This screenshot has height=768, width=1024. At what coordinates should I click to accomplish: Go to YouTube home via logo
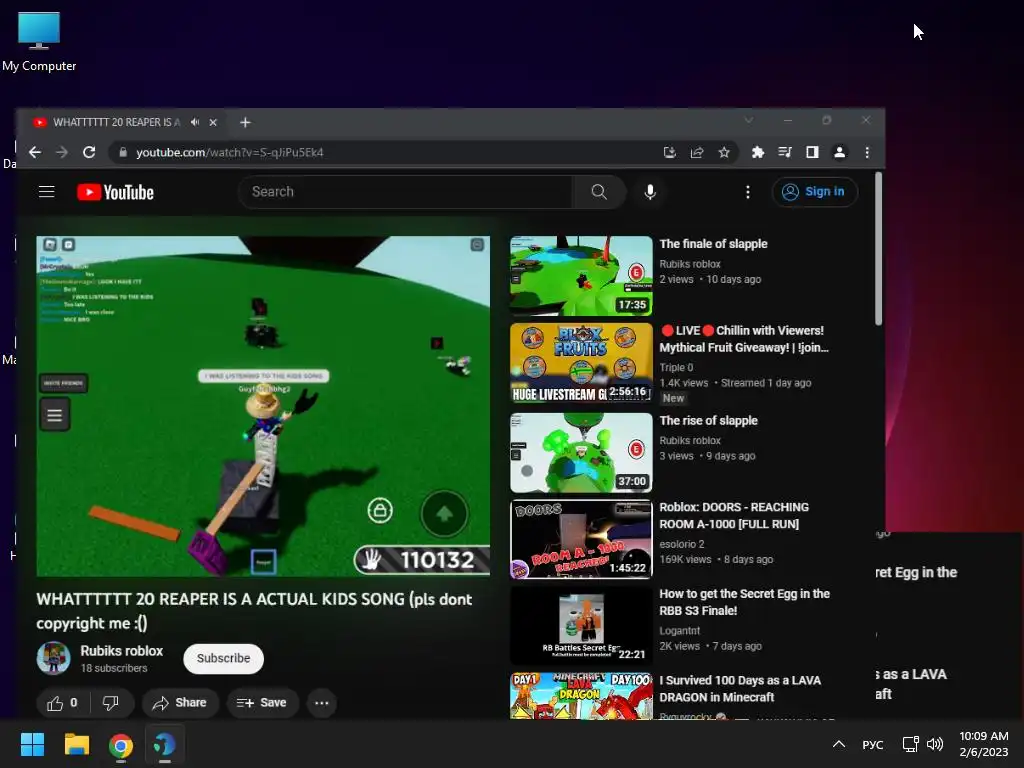pos(116,192)
